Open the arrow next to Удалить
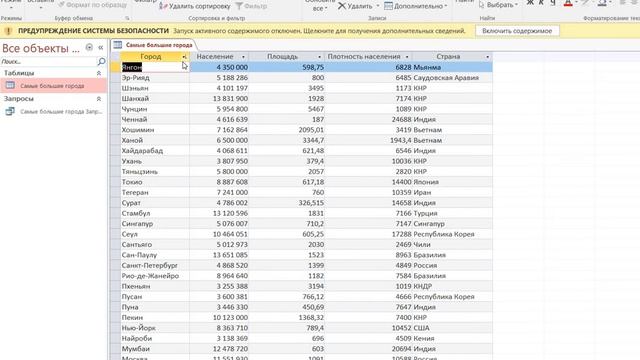The height and width of the screenshot is (360, 640). click(378, 6)
